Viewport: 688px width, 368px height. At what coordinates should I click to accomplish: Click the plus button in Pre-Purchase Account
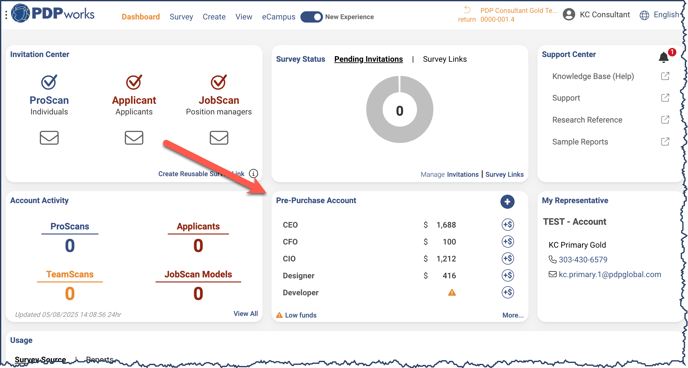[508, 202]
